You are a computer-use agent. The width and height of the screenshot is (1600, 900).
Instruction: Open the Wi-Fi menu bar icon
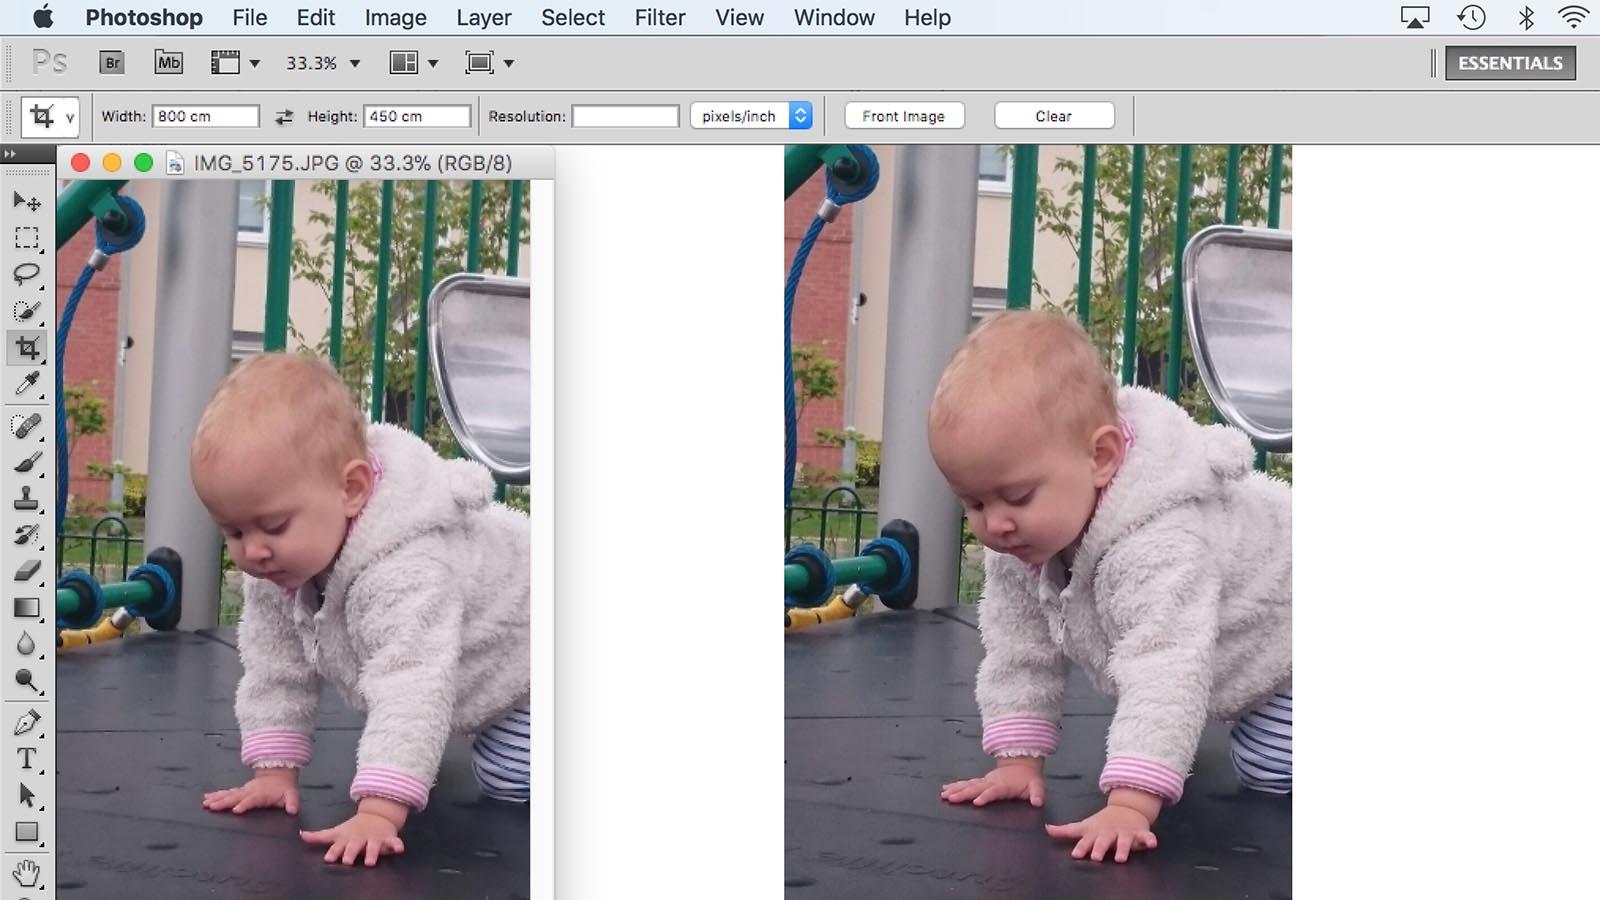[x=1574, y=17]
